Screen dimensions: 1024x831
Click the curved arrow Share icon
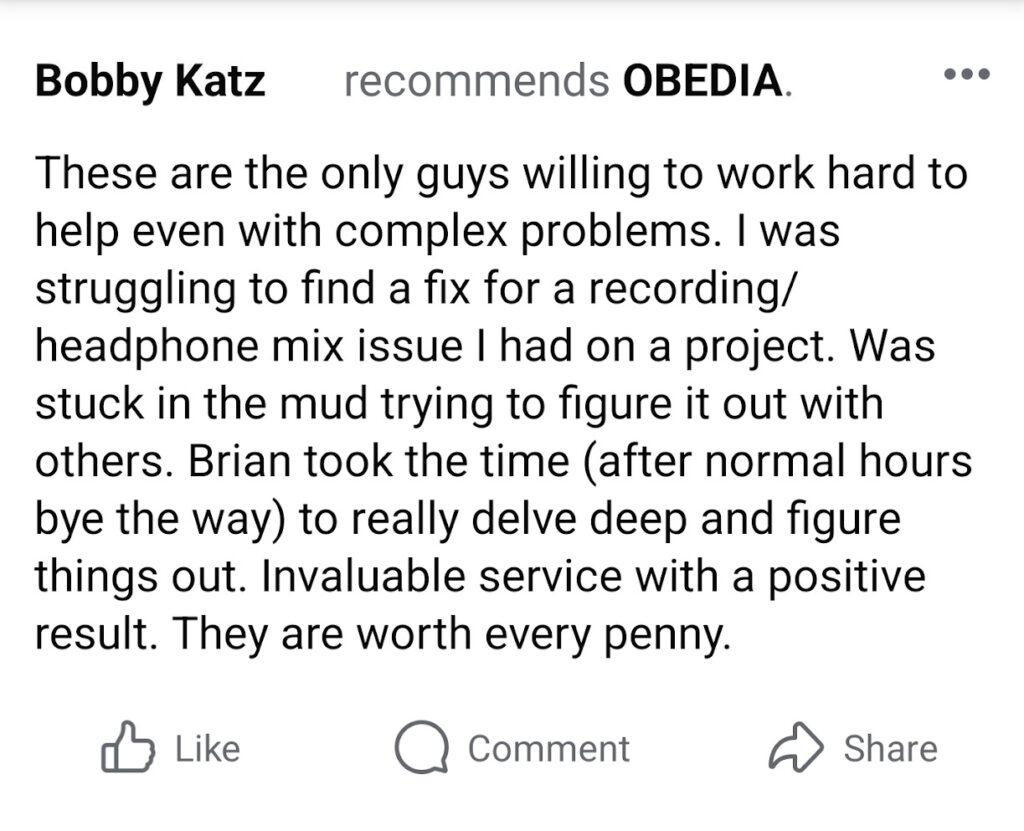pos(795,748)
